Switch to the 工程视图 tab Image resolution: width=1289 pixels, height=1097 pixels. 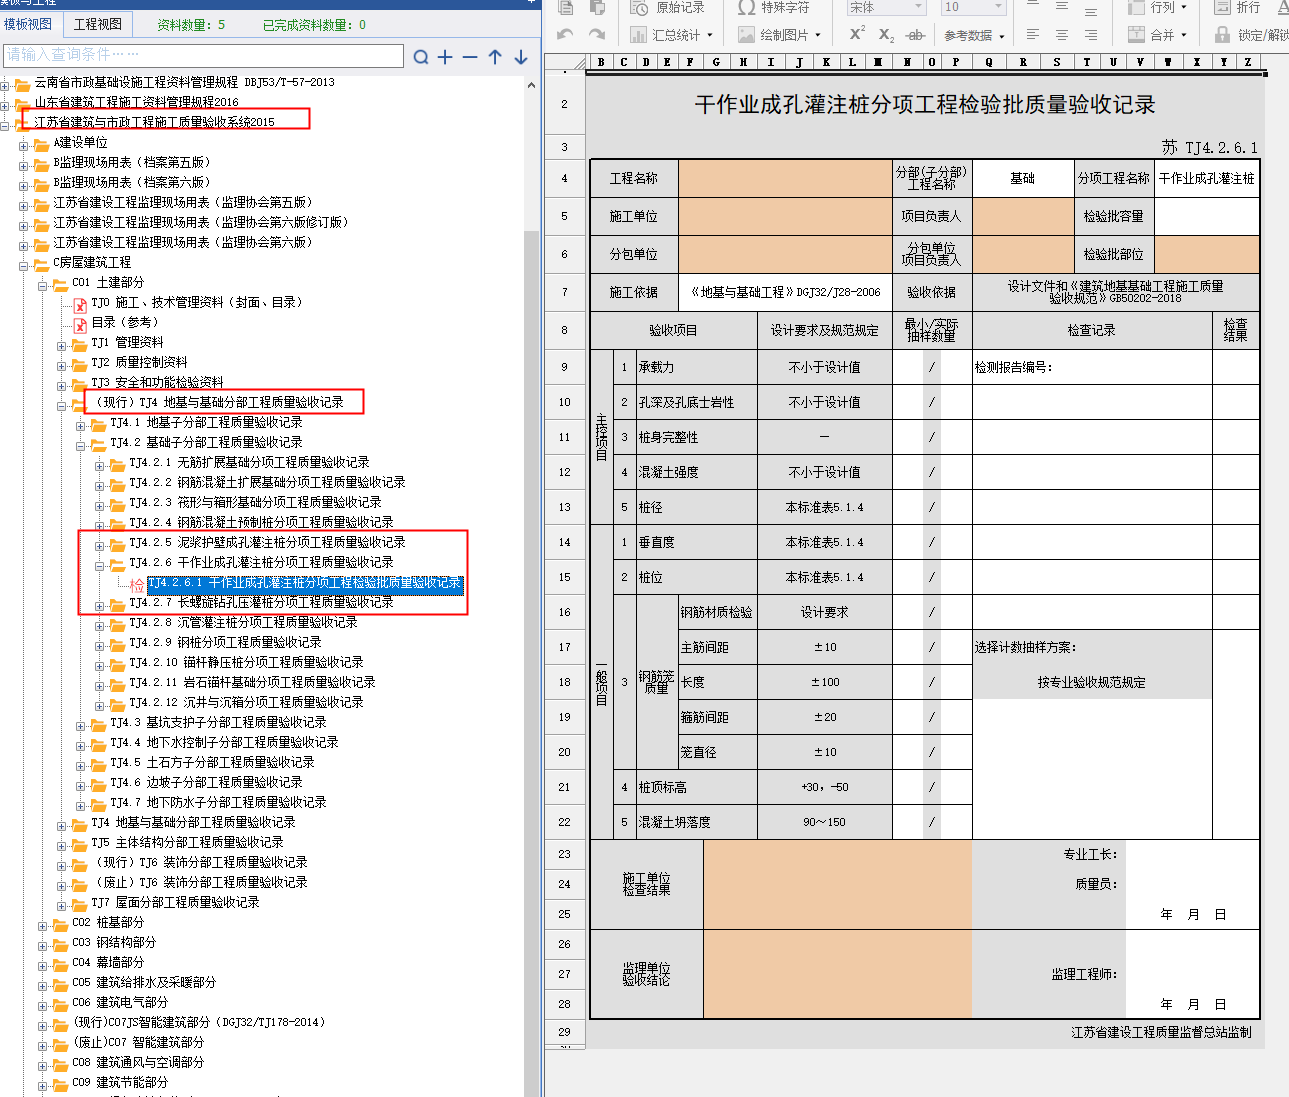(x=98, y=24)
